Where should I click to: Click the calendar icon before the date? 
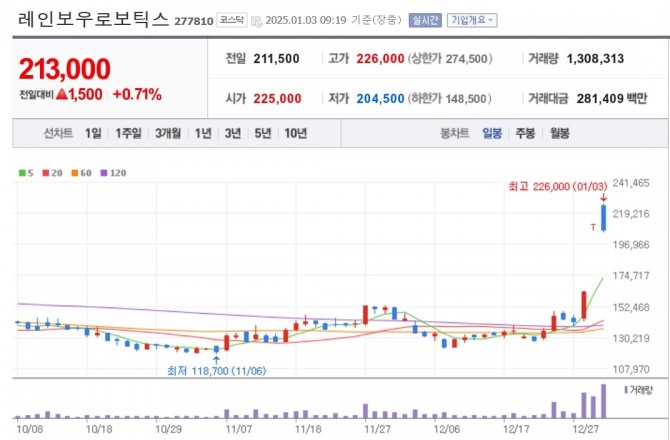pos(256,21)
